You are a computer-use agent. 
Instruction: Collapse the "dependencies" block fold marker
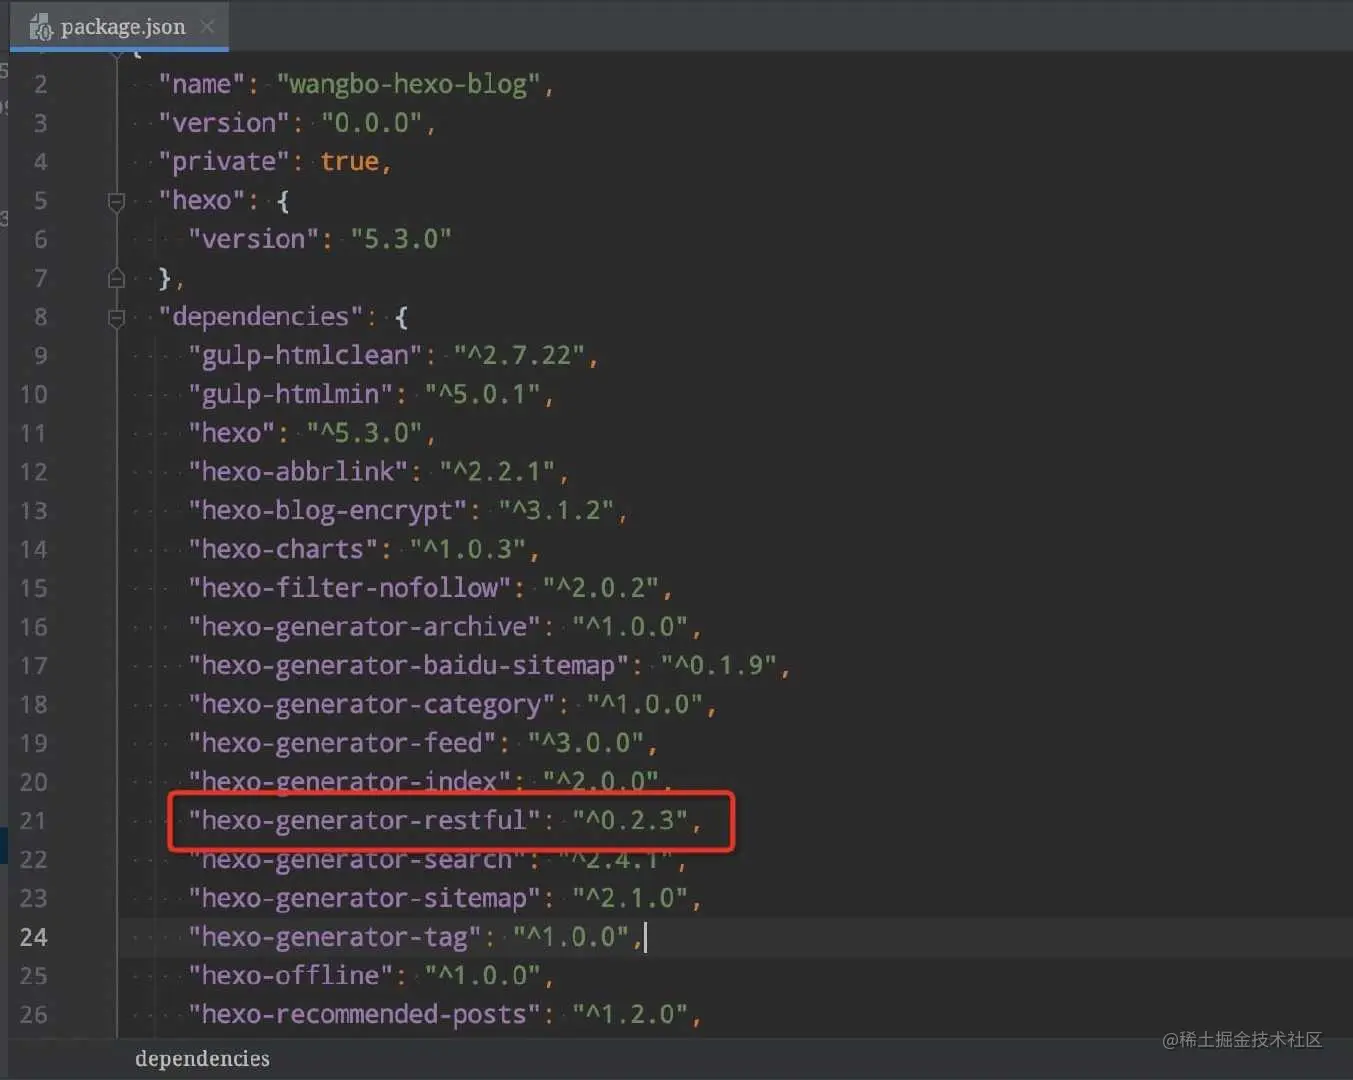[x=116, y=317]
